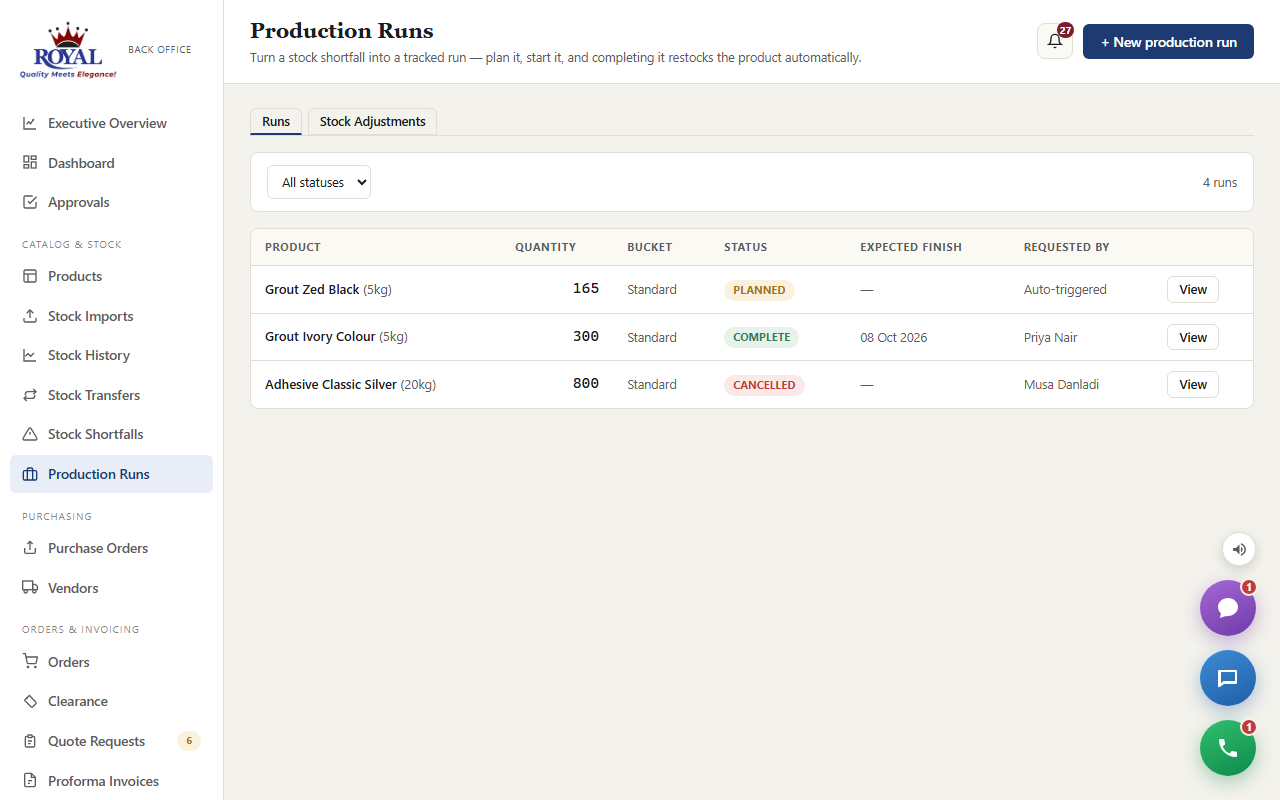Click the CANCELLED status badge
This screenshot has width=1280, height=800.
point(764,385)
